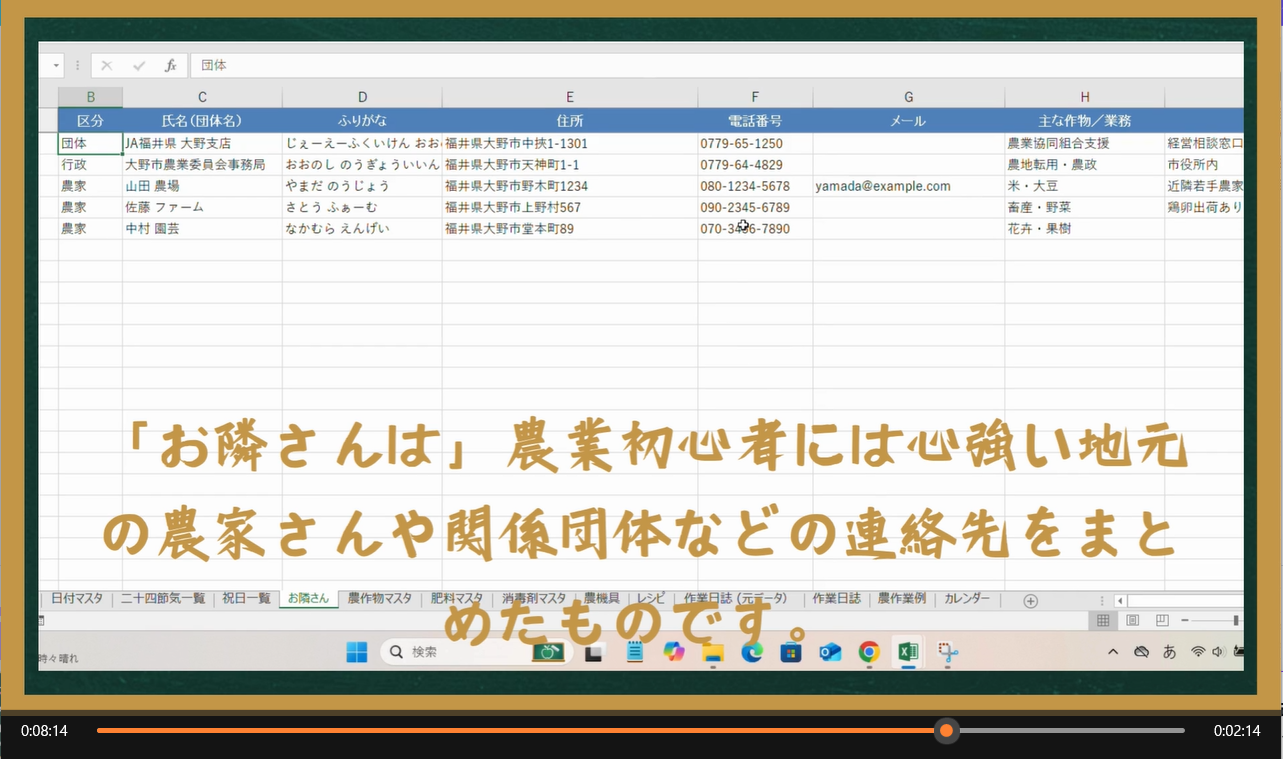
Task: Seek using the video progress slider handle
Action: coord(946,731)
